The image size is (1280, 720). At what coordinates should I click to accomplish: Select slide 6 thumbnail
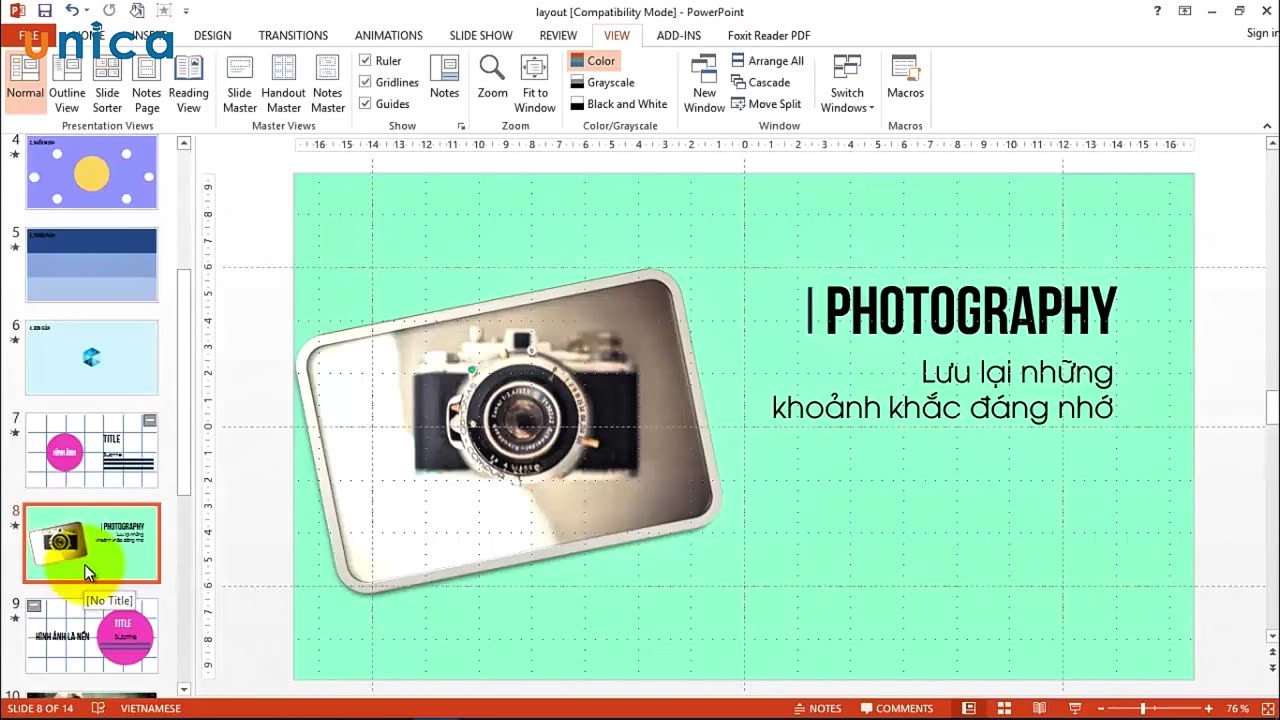[92, 357]
